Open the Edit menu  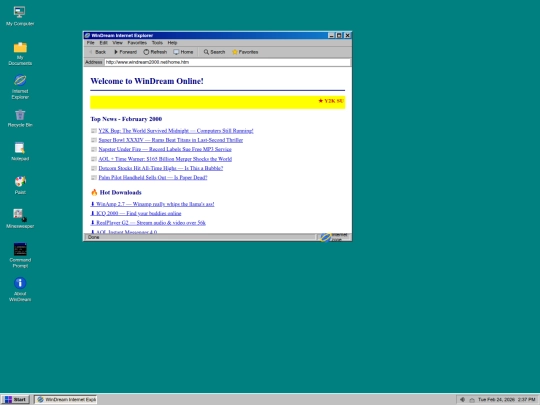coord(103,43)
